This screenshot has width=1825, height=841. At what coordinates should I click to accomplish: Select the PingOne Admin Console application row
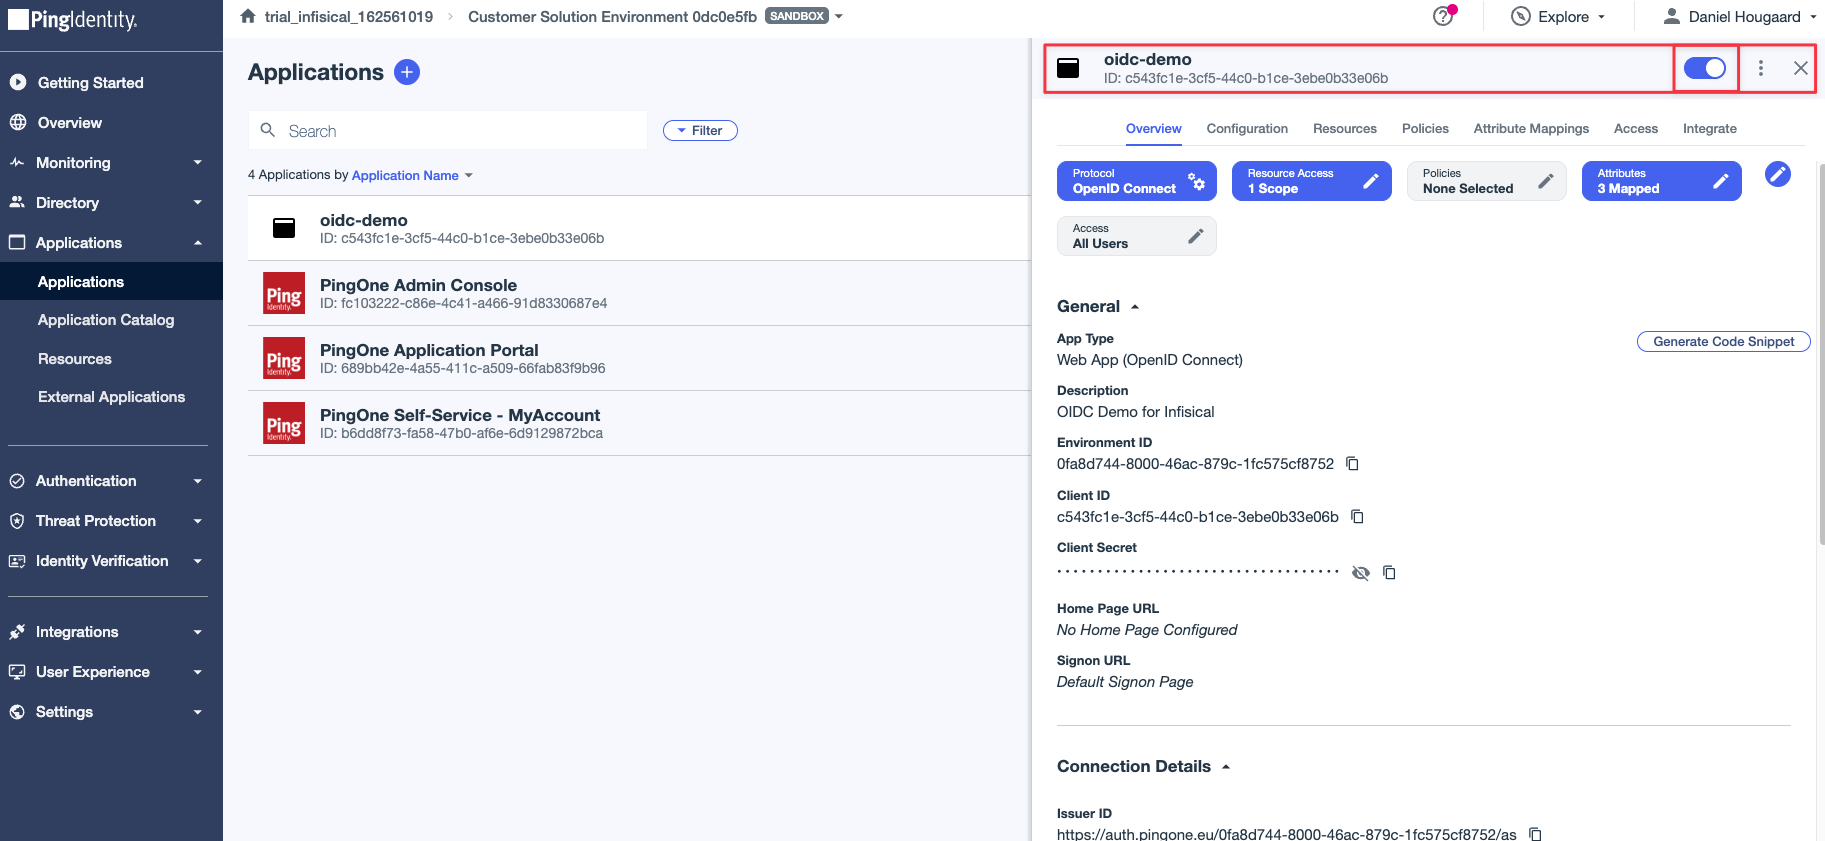coord(640,293)
